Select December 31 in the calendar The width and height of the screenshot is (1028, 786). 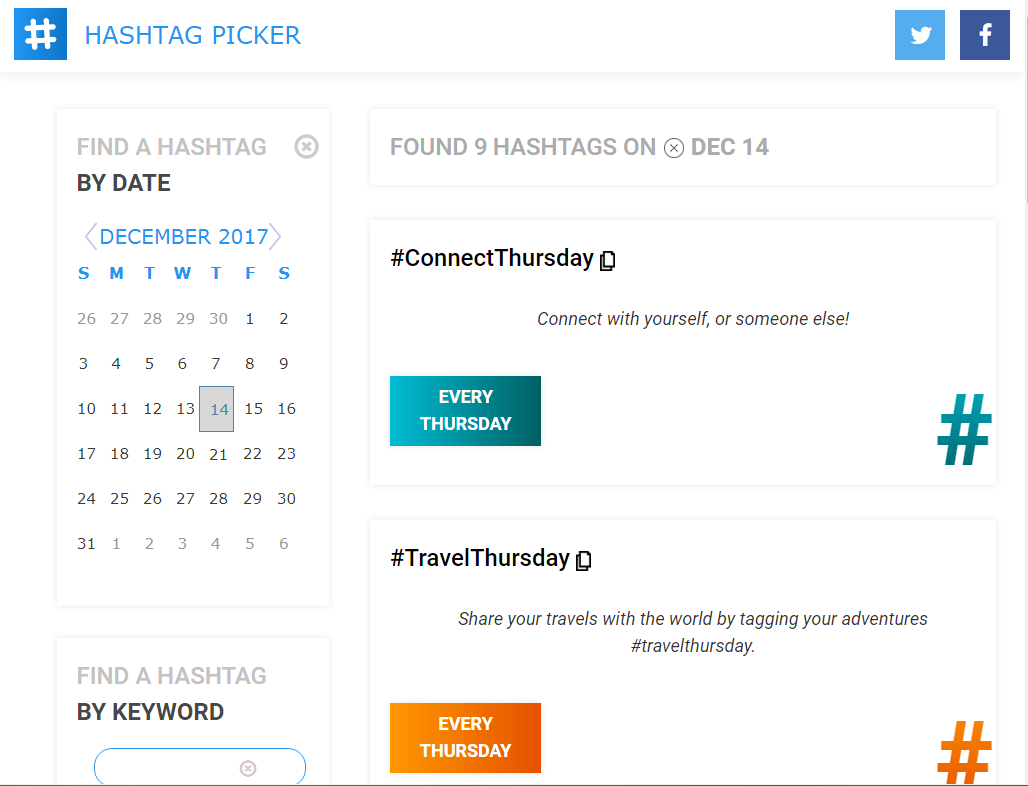click(86, 543)
